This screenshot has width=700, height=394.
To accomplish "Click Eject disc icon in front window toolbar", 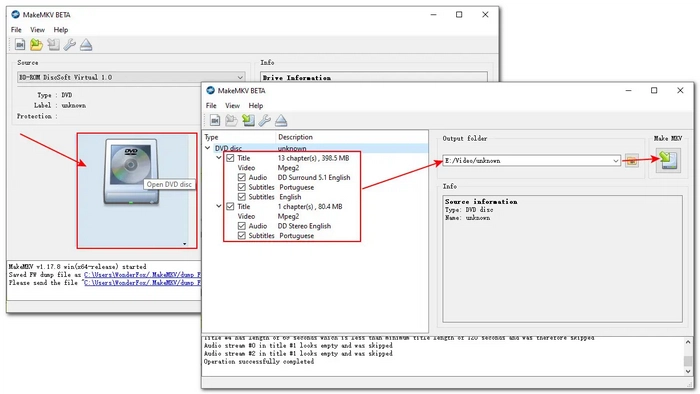I will pyautogui.click(x=281, y=120).
